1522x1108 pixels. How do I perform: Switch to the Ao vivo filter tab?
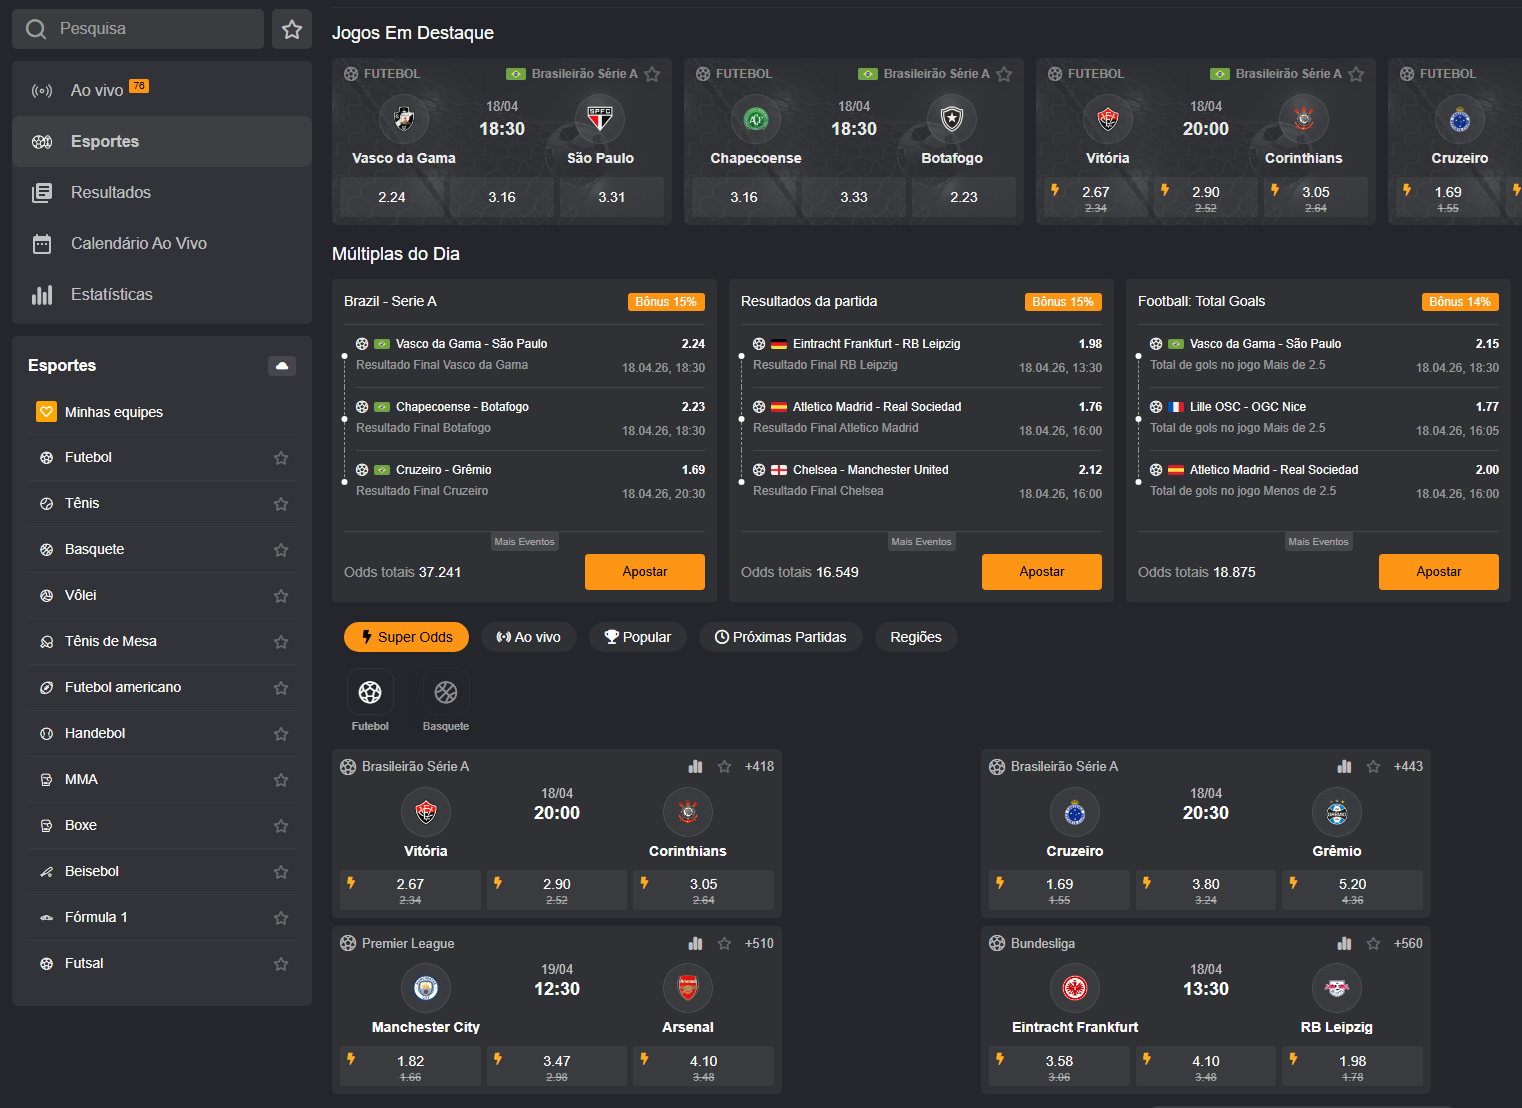pos(528,637)
